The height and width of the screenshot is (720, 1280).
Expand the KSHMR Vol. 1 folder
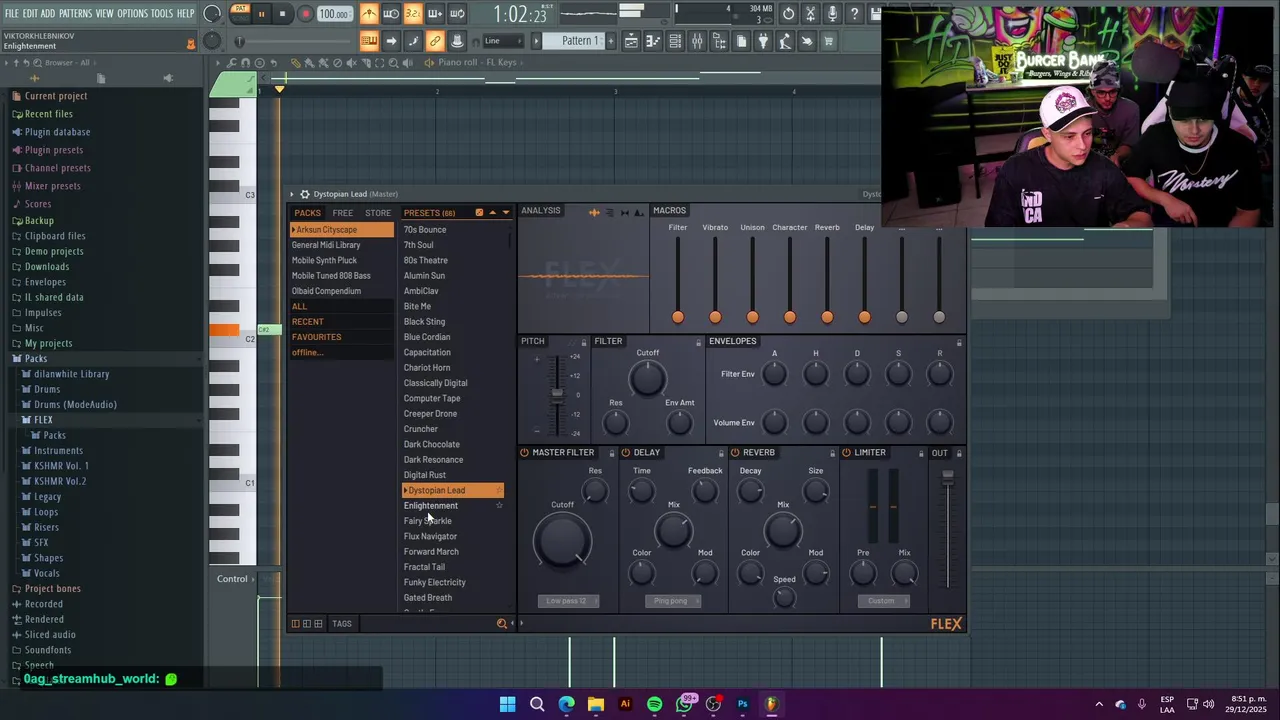pos(61,466)
